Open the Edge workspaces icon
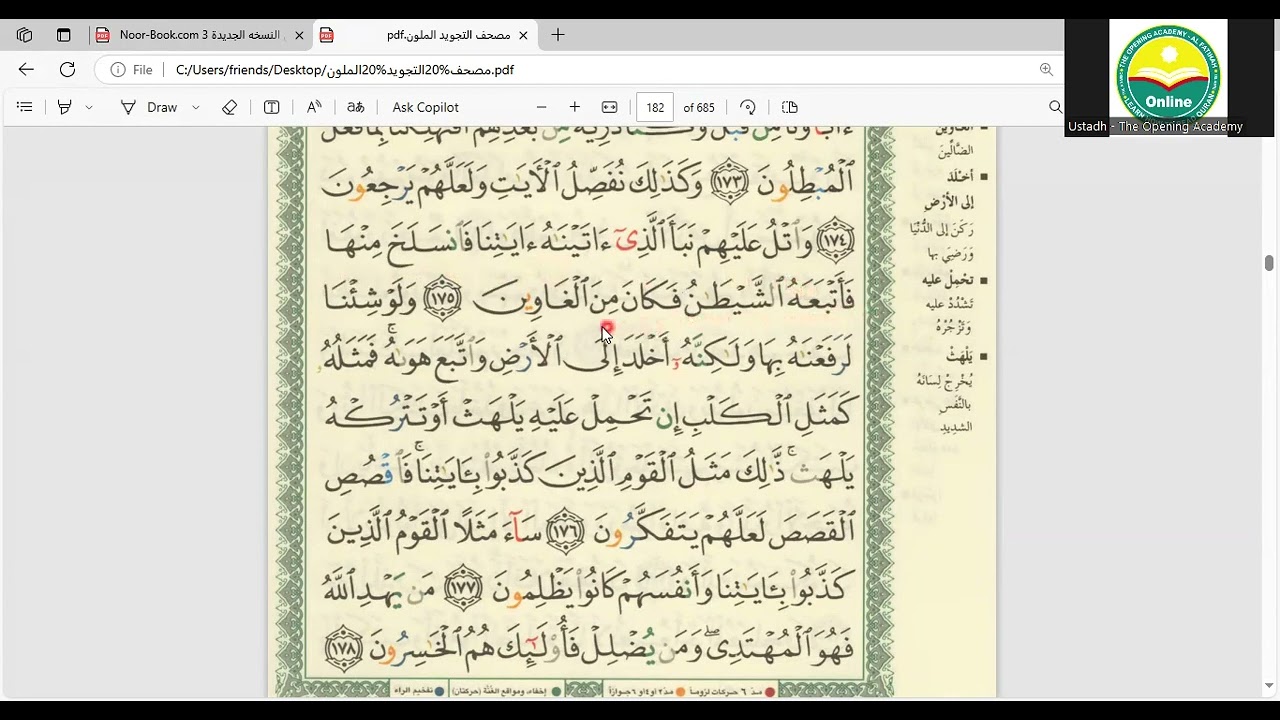Viewport: 1280px width, 720px height. click(x=25, y=35)
